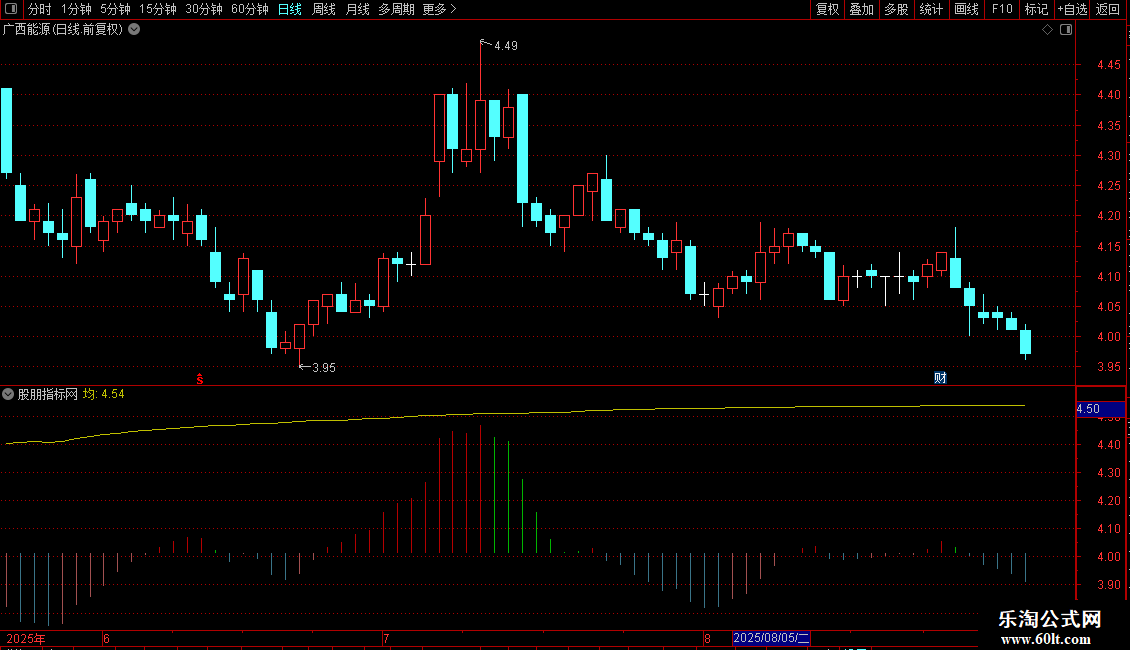The width and height of the screenshot is (1130, 650).
Task: Click 返回 to go back
Action: pyautogui.click(x=1108, y=9)
